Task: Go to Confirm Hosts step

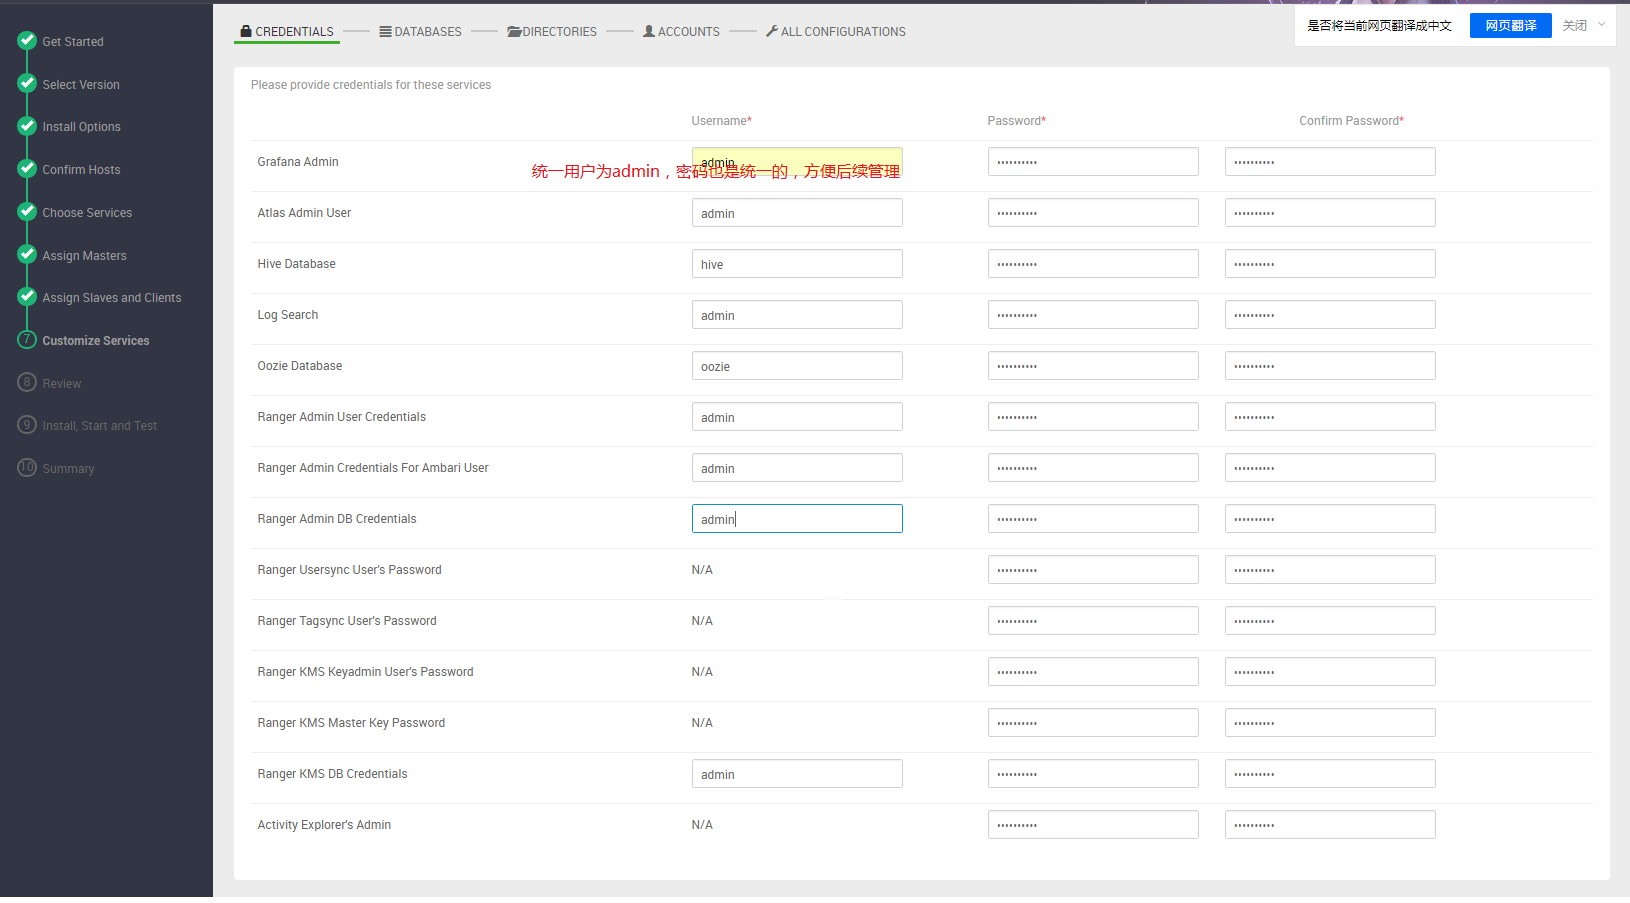Action: click(x=81, y=170)
